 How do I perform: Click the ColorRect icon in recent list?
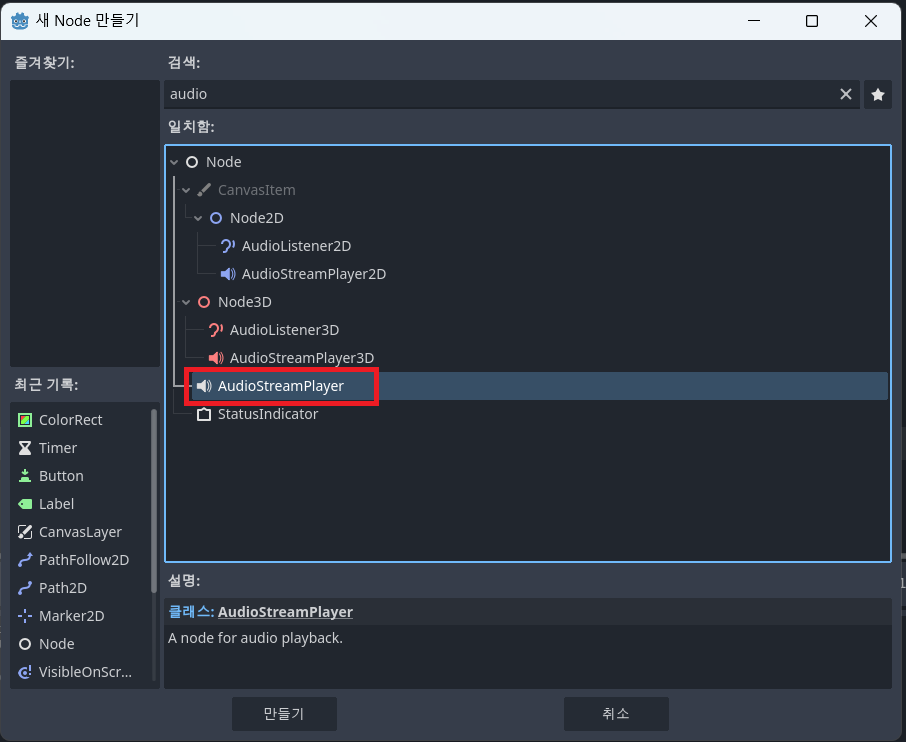click(x=25, y=420)
